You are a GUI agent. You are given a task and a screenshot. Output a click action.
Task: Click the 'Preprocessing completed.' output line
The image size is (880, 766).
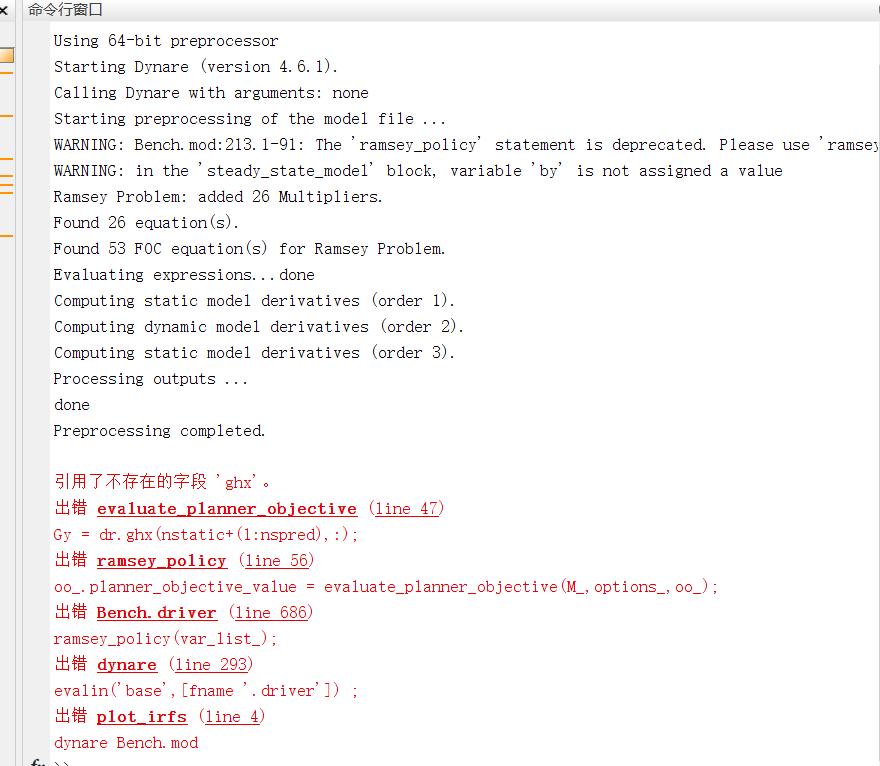[159, 431]
